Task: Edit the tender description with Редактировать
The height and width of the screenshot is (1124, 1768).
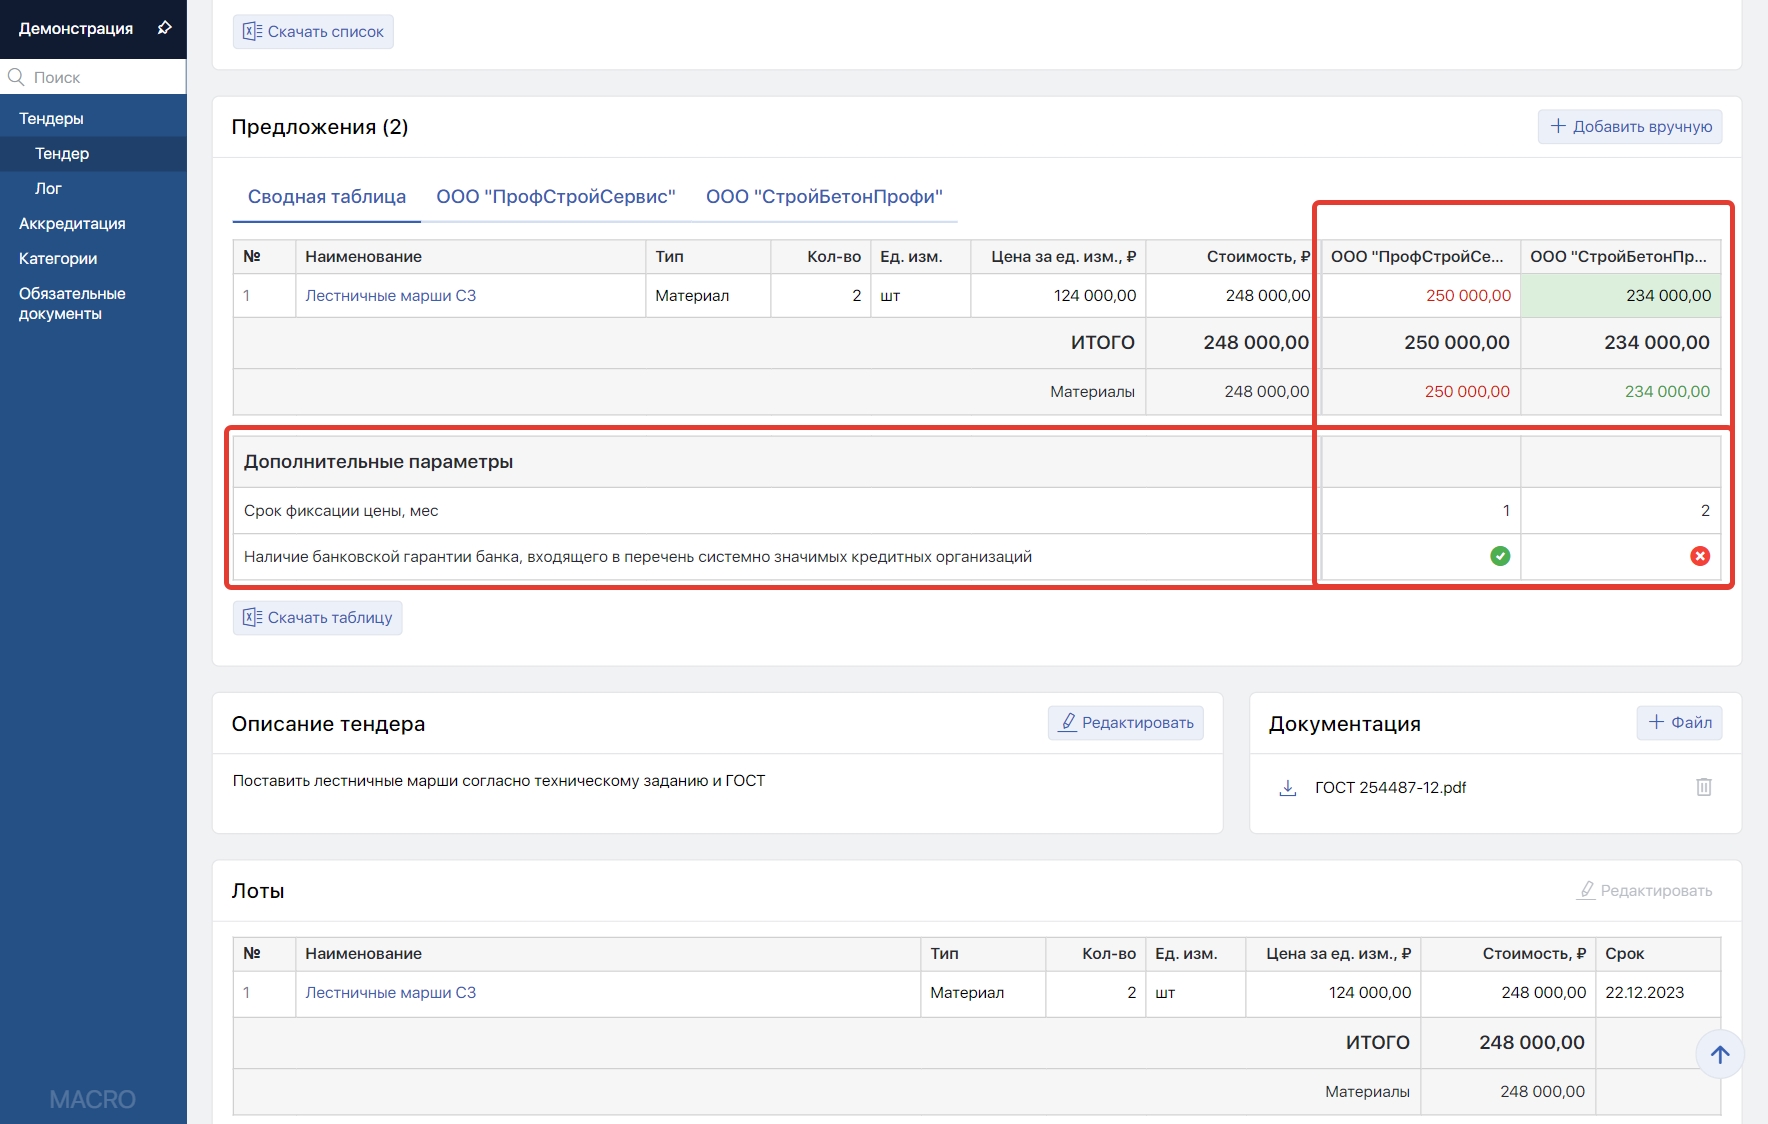Action: click(x=1125, y=723)
